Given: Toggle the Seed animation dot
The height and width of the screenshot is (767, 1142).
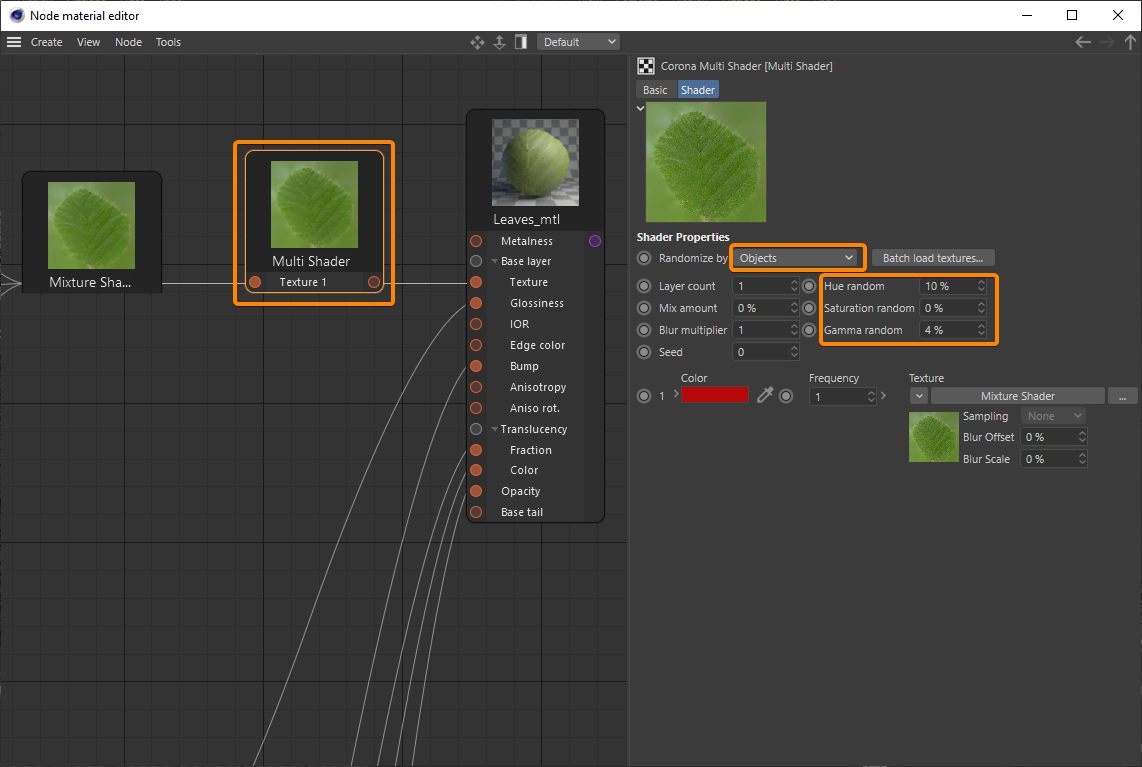Looking at the screenshot, I should coord(645,352).
